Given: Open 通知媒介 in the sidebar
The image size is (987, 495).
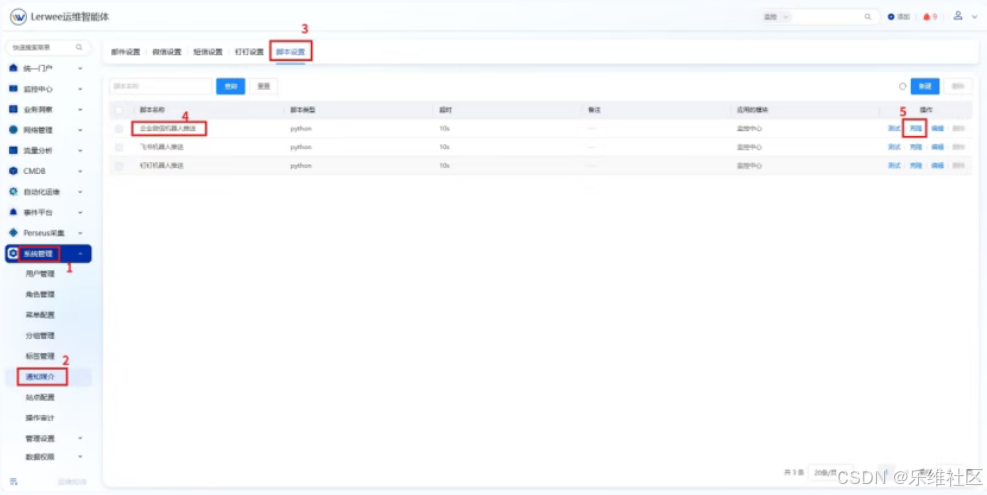Looking at the screenshot, I should click(x=40, y=377).
